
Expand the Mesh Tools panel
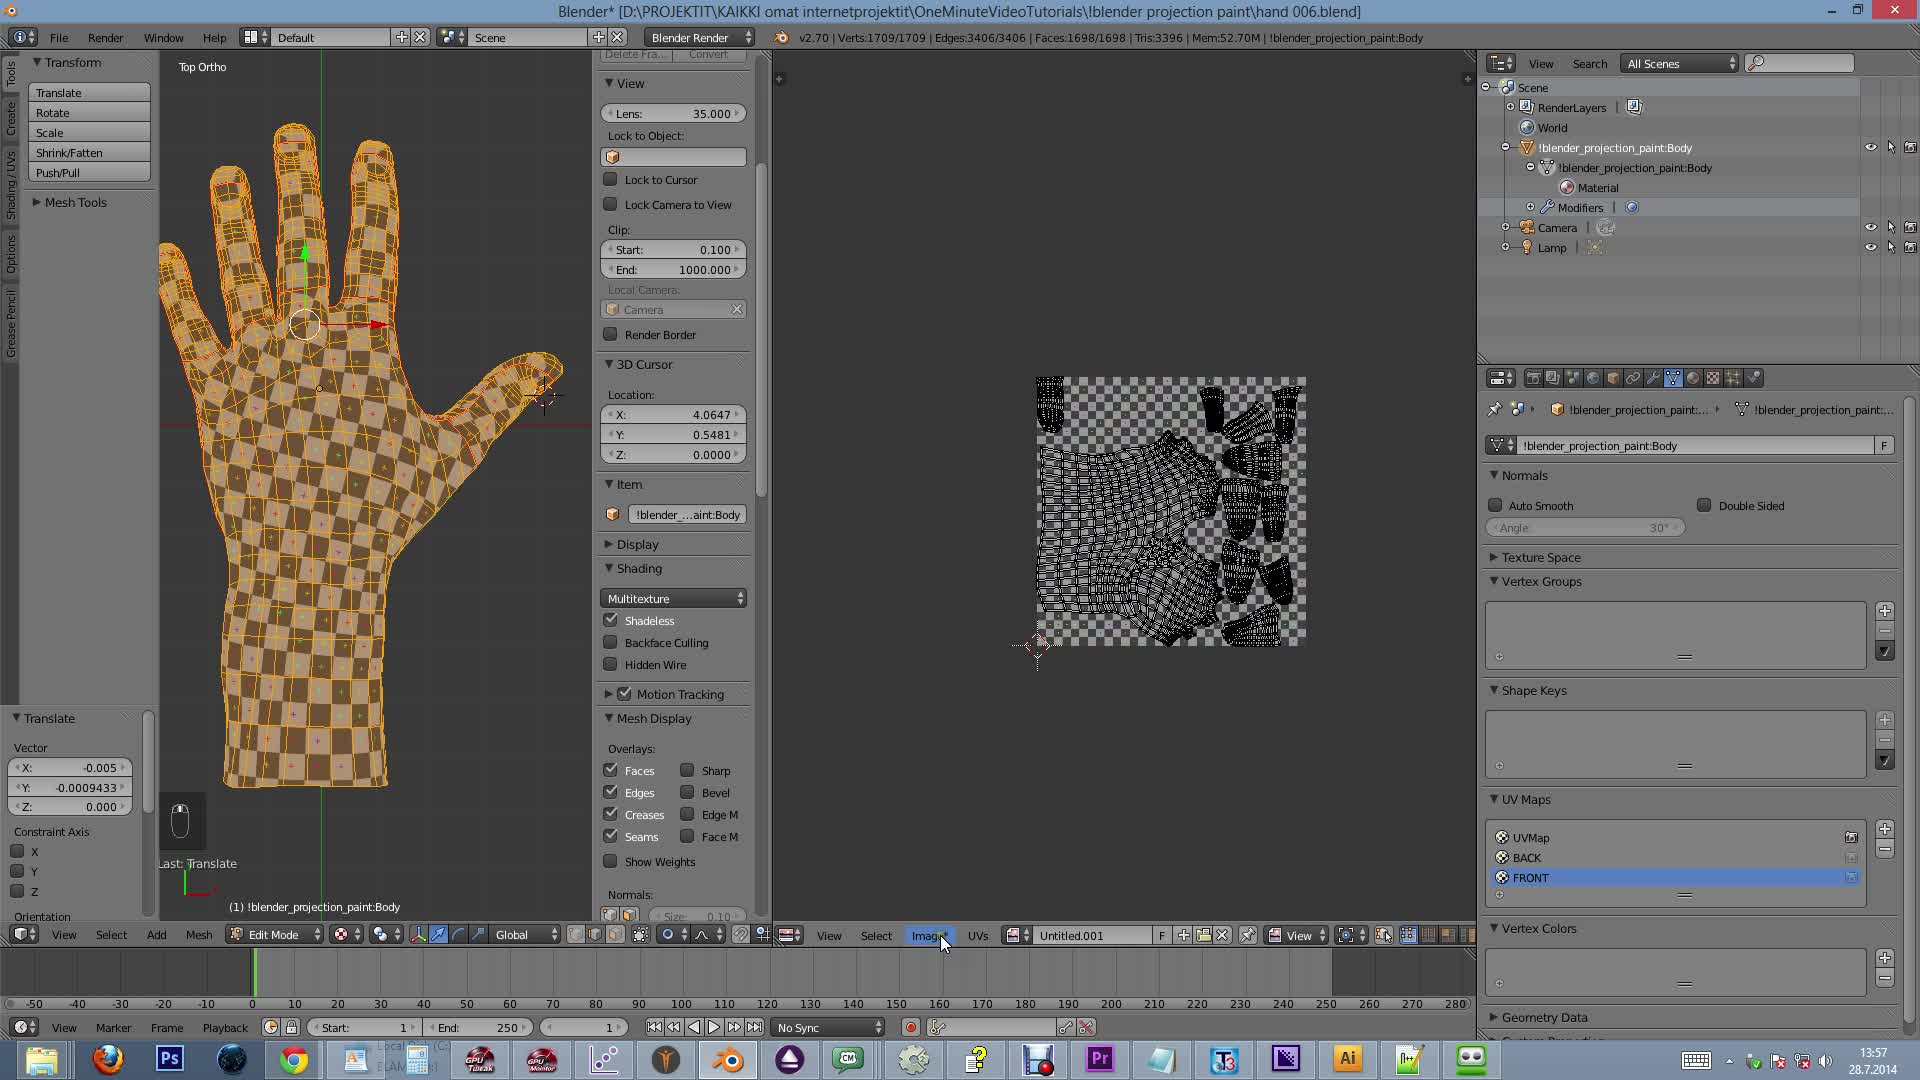[75, 202]
